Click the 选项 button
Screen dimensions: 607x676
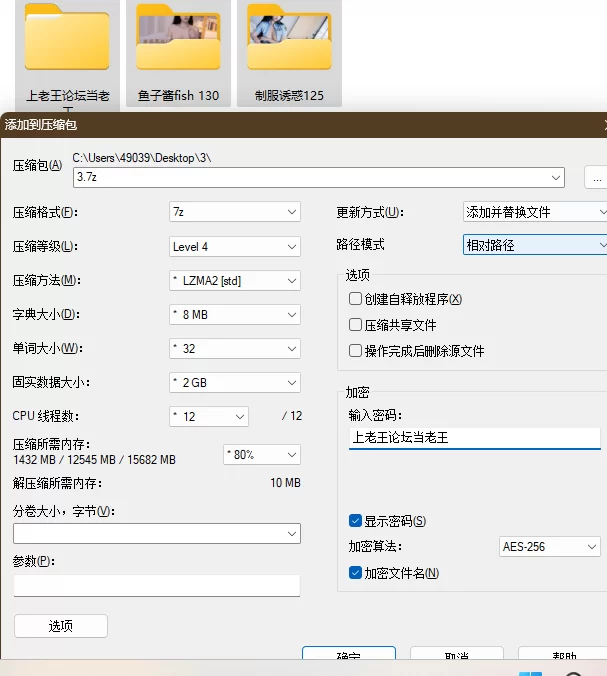[61, 626]
